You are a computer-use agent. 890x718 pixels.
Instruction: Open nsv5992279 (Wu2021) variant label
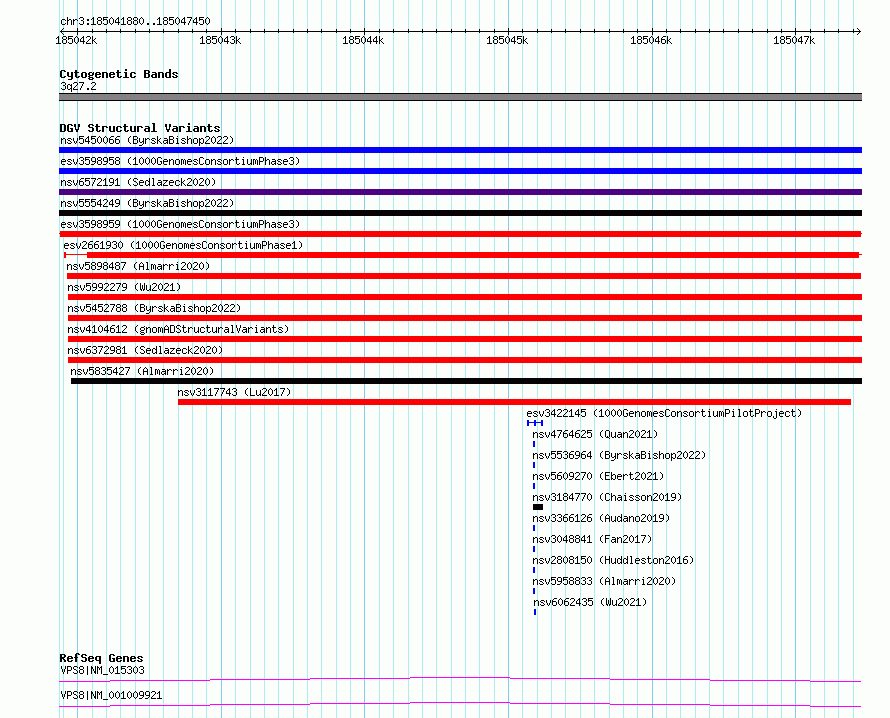coord(124,287)
